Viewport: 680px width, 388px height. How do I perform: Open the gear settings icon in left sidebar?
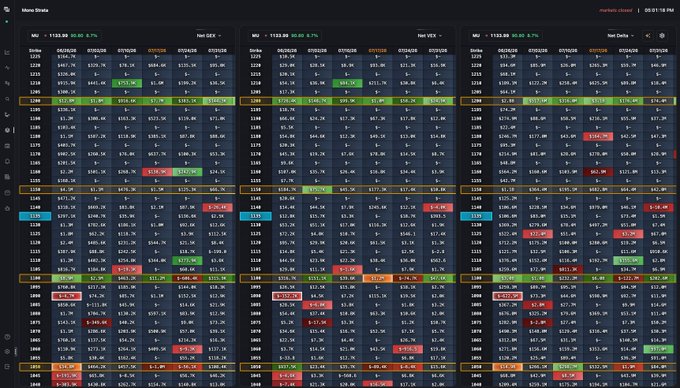pyautogui.click(x=7, y=352)
